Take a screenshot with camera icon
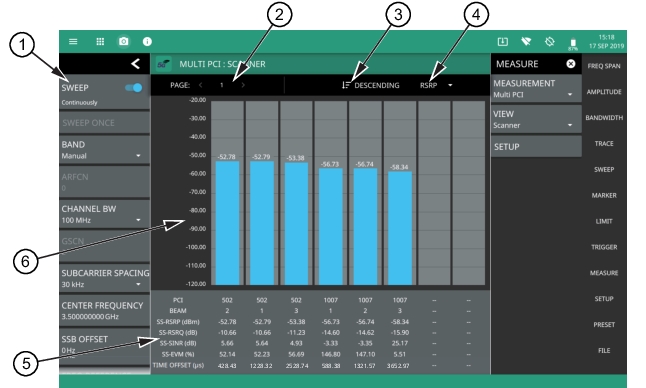Image resolution: width=646 pixels, height=388 pixels. (124, 42)
